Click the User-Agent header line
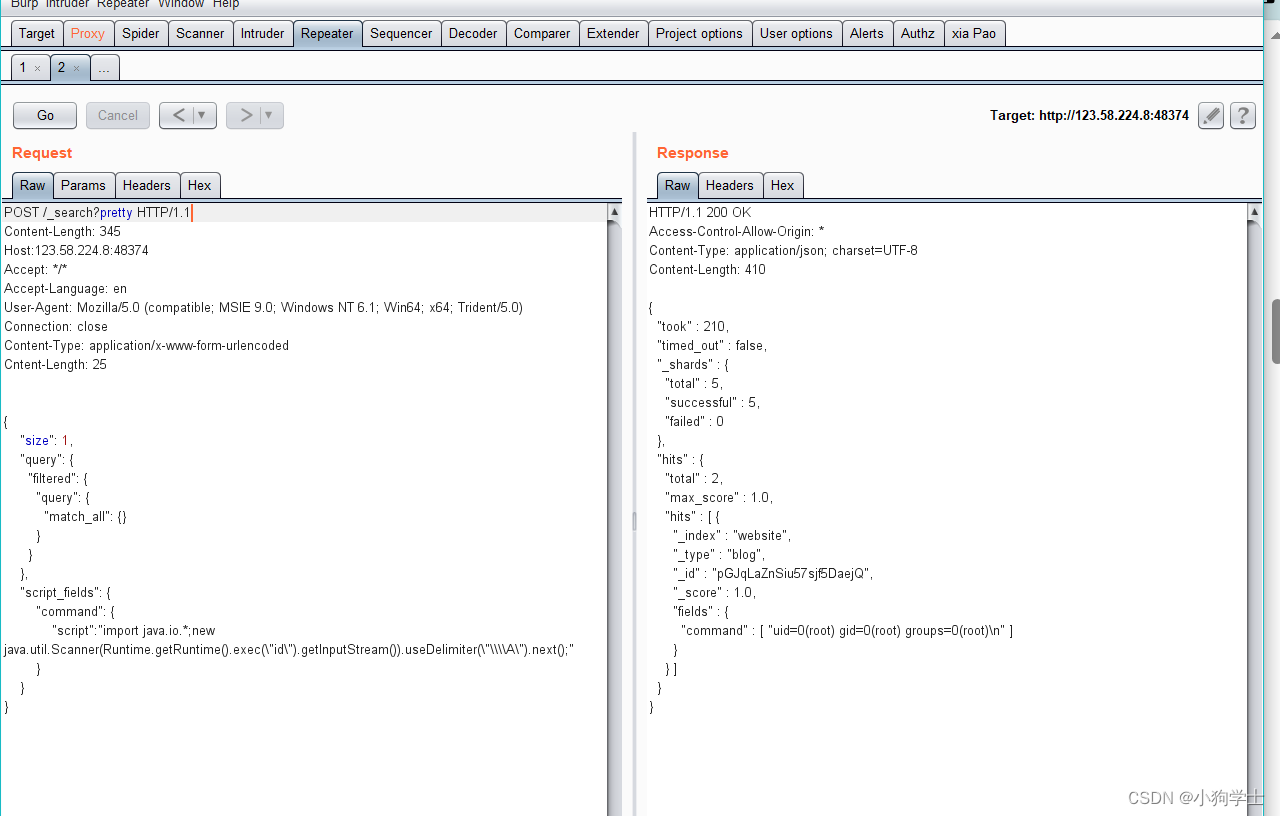Viewport: 1280px width, 816px height. point(263,308)
